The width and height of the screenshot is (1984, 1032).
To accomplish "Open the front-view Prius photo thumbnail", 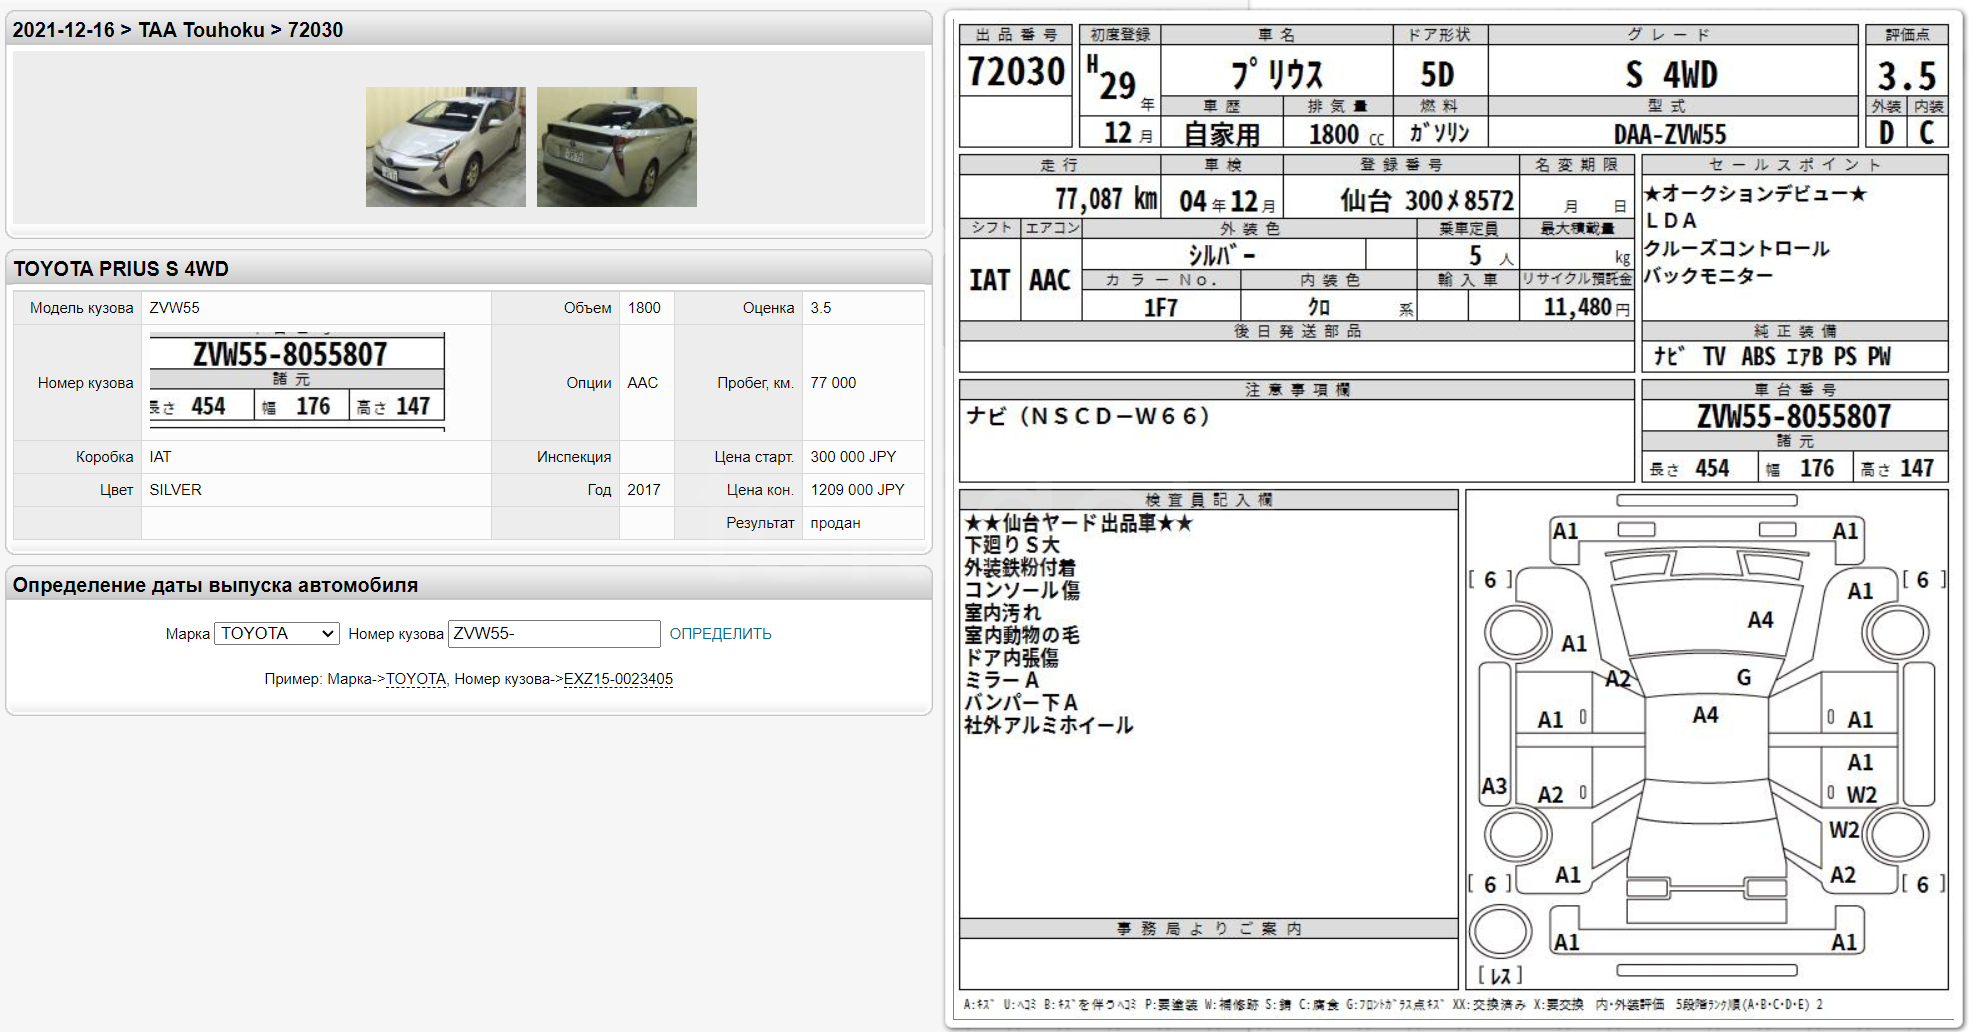I will [x=445, y=147].
